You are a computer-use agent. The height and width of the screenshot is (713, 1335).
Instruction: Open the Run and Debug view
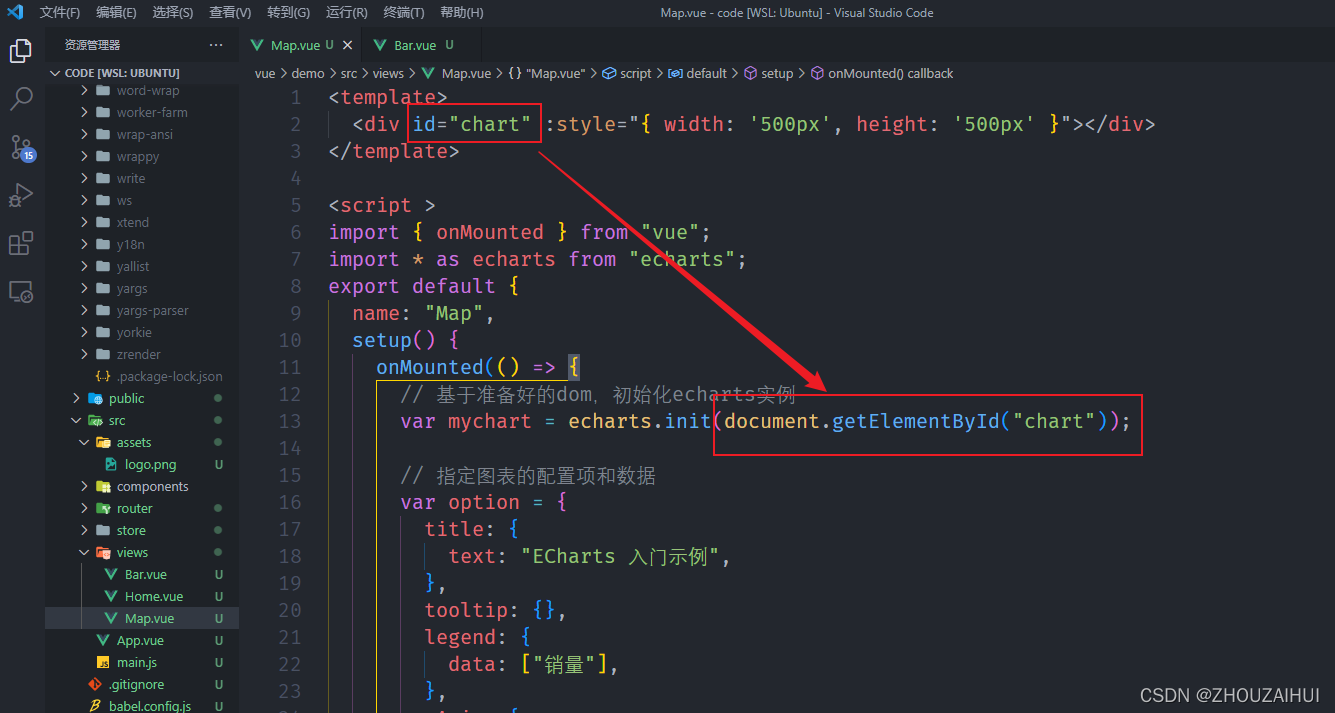coord(21,195)
